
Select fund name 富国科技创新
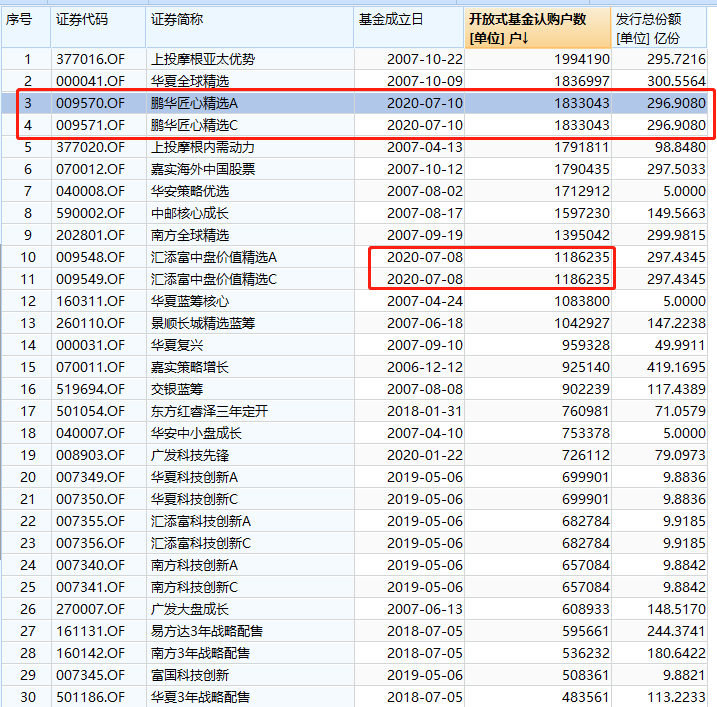coord(190,675)
